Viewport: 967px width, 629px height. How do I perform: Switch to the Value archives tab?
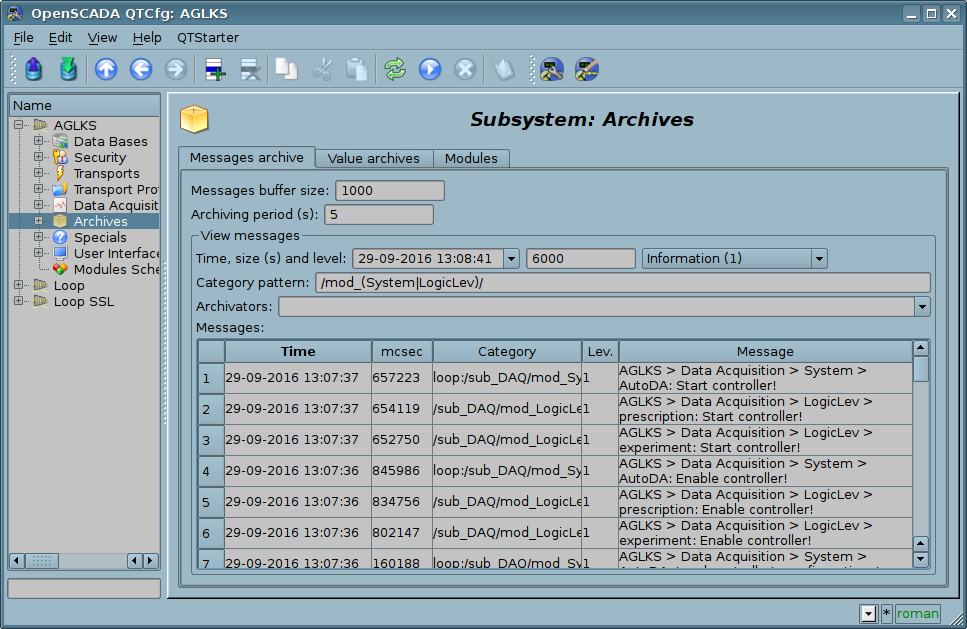[373, 158]
